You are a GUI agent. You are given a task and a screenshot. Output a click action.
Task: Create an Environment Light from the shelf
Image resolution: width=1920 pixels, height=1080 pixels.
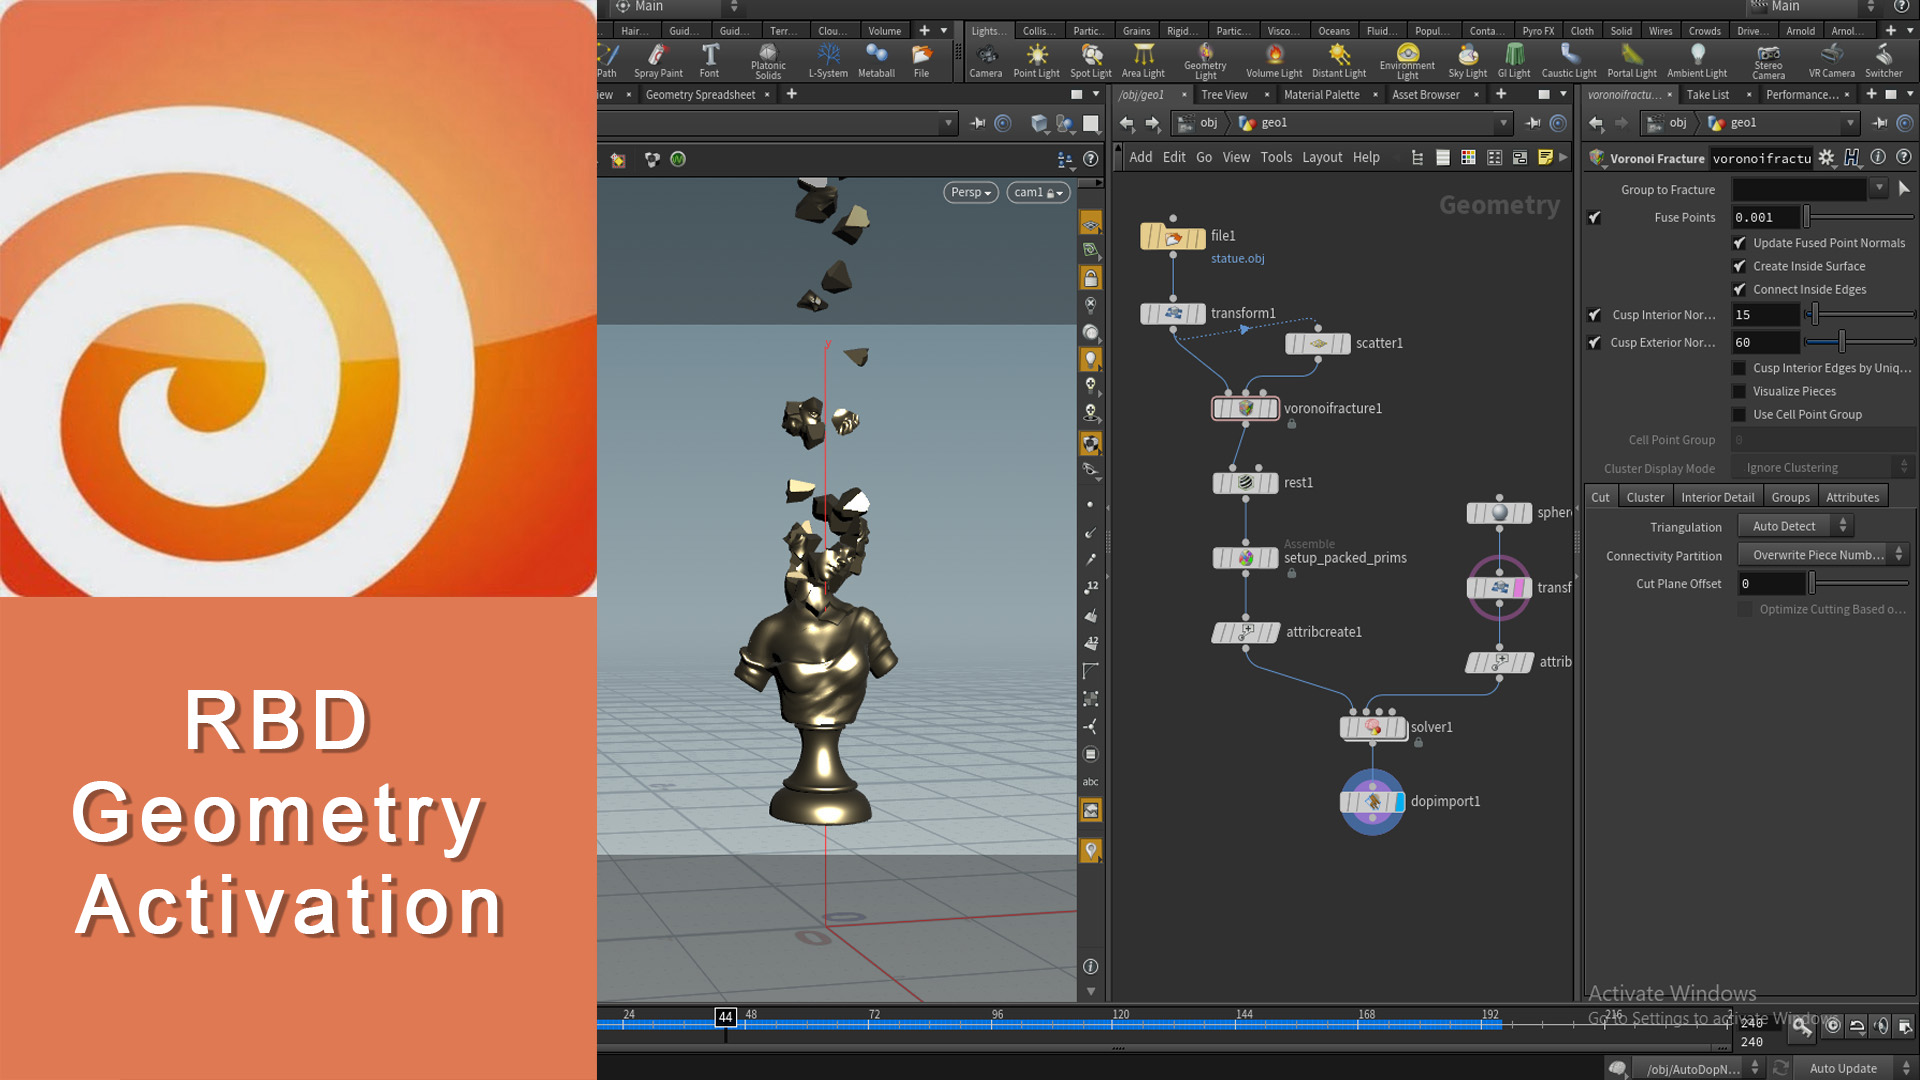pyautogui.click(x=1407, y=58)
